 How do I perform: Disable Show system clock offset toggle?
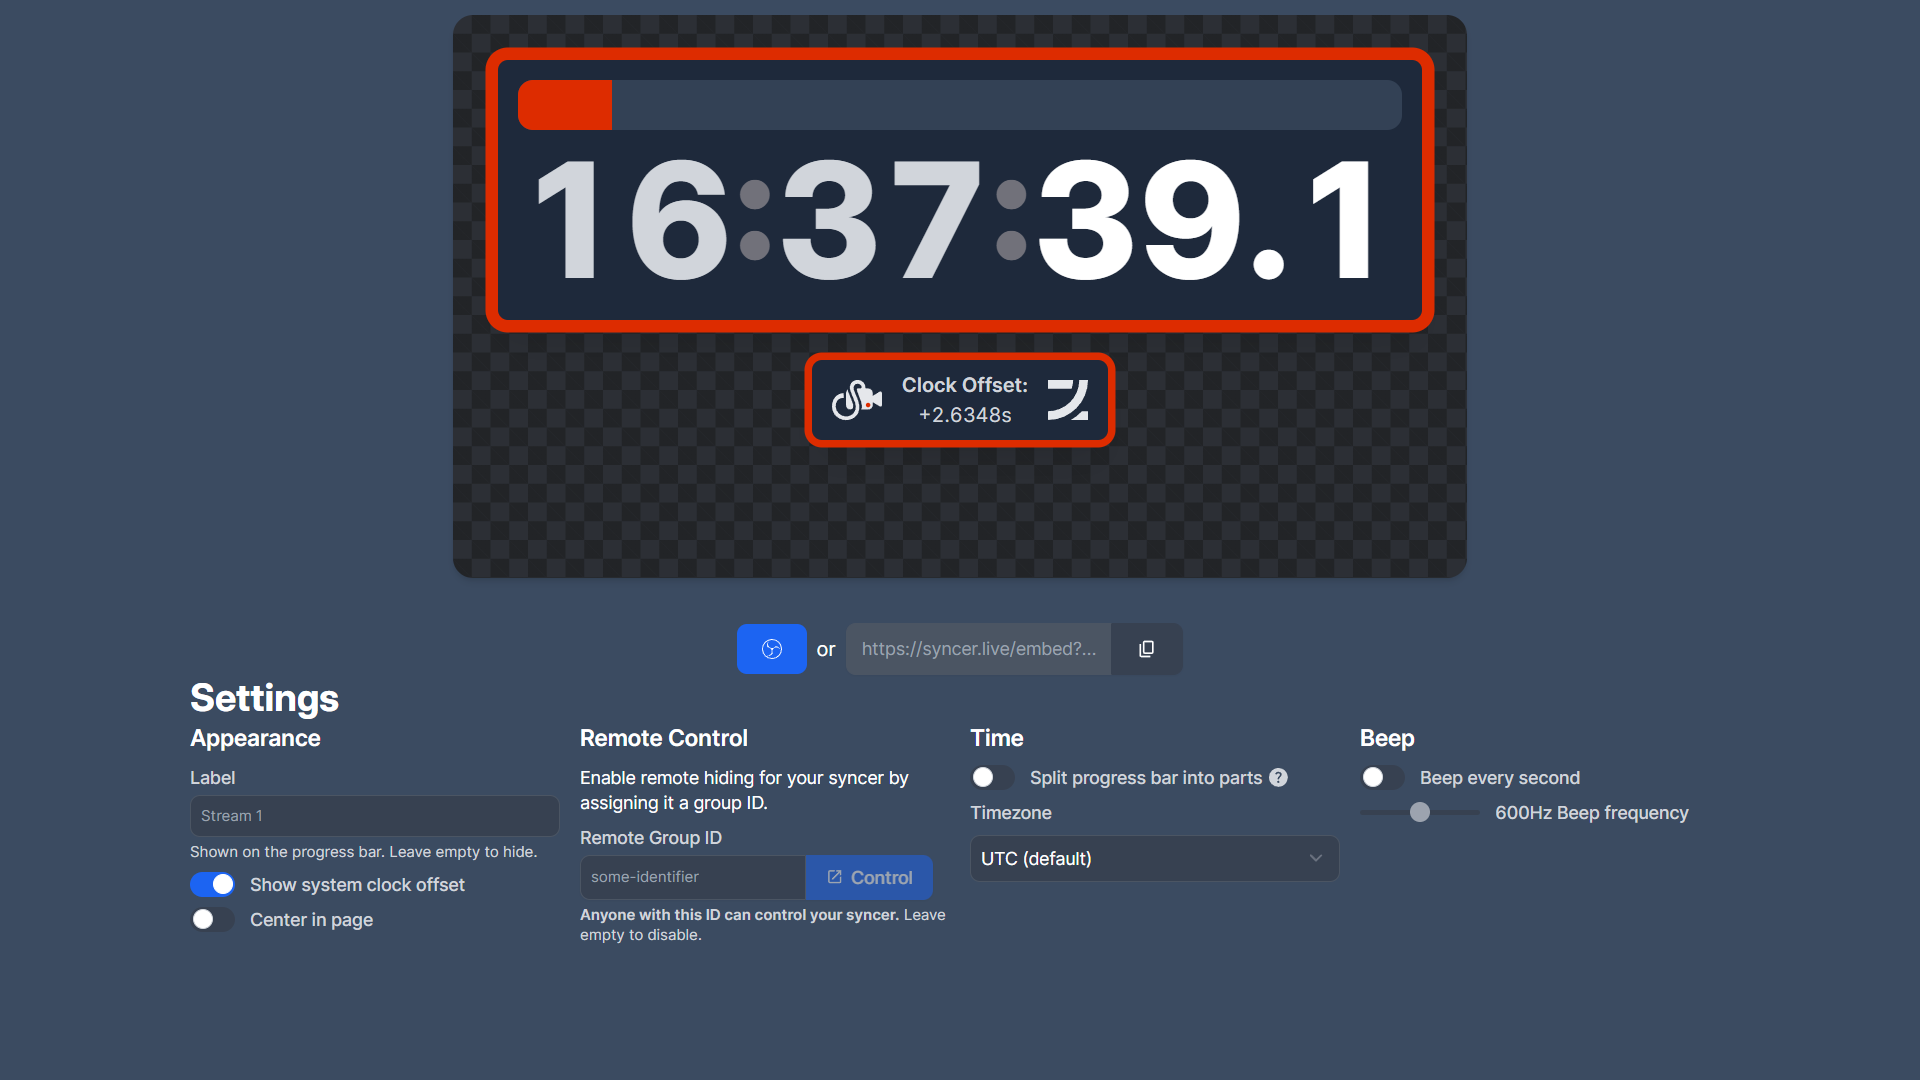coord(212,885)
